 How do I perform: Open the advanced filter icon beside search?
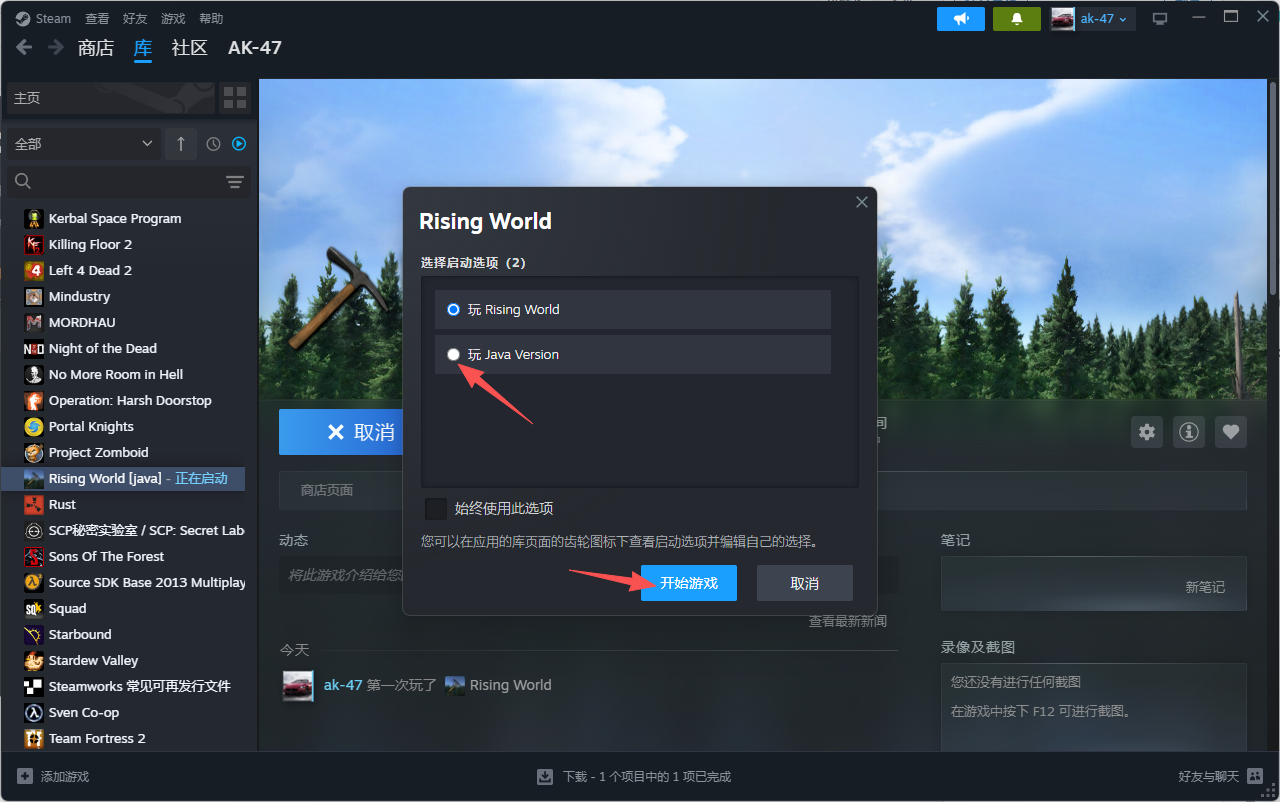(x=235, y=181)
